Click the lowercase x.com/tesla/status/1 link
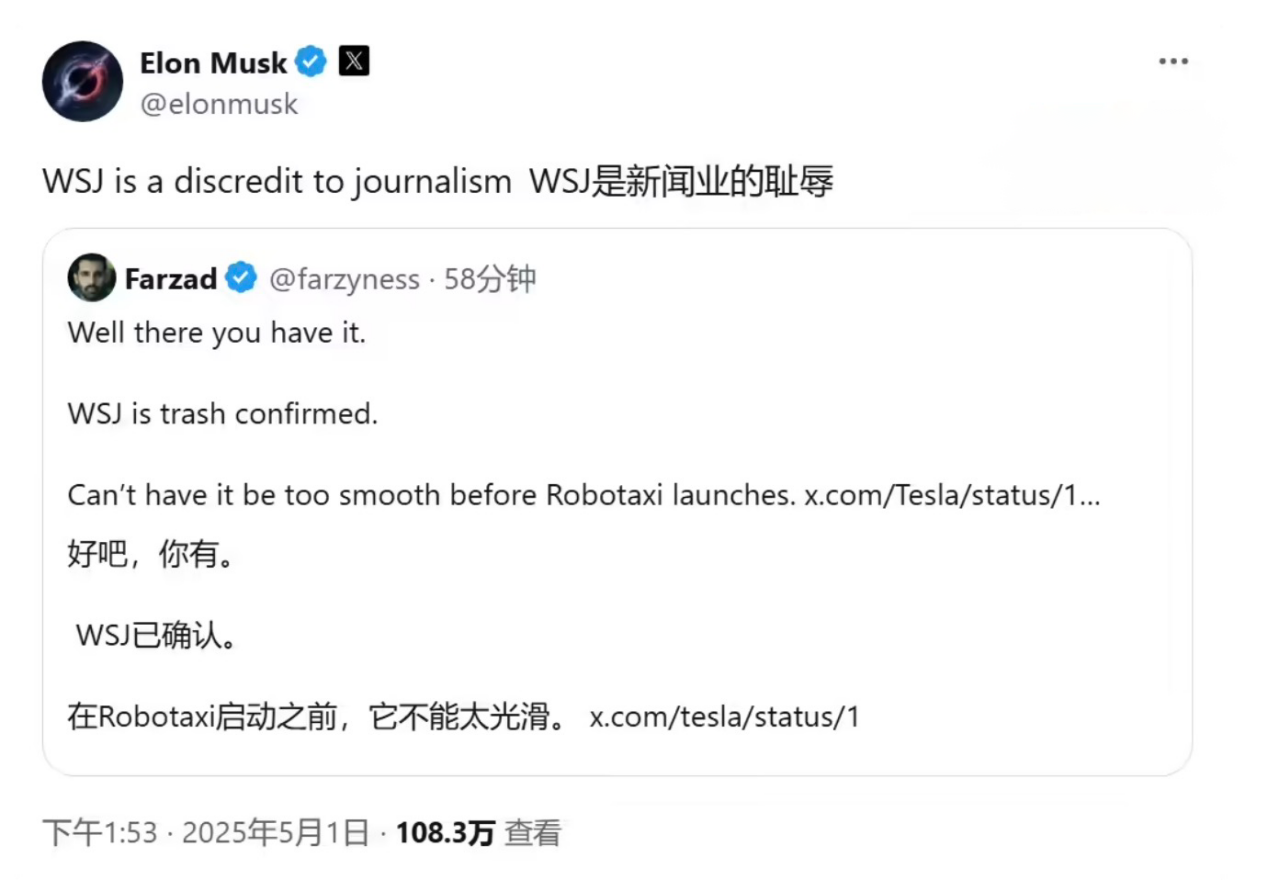Image resolution: width=1268 pixels, height=880 pixels. click(x=724, y=717)
